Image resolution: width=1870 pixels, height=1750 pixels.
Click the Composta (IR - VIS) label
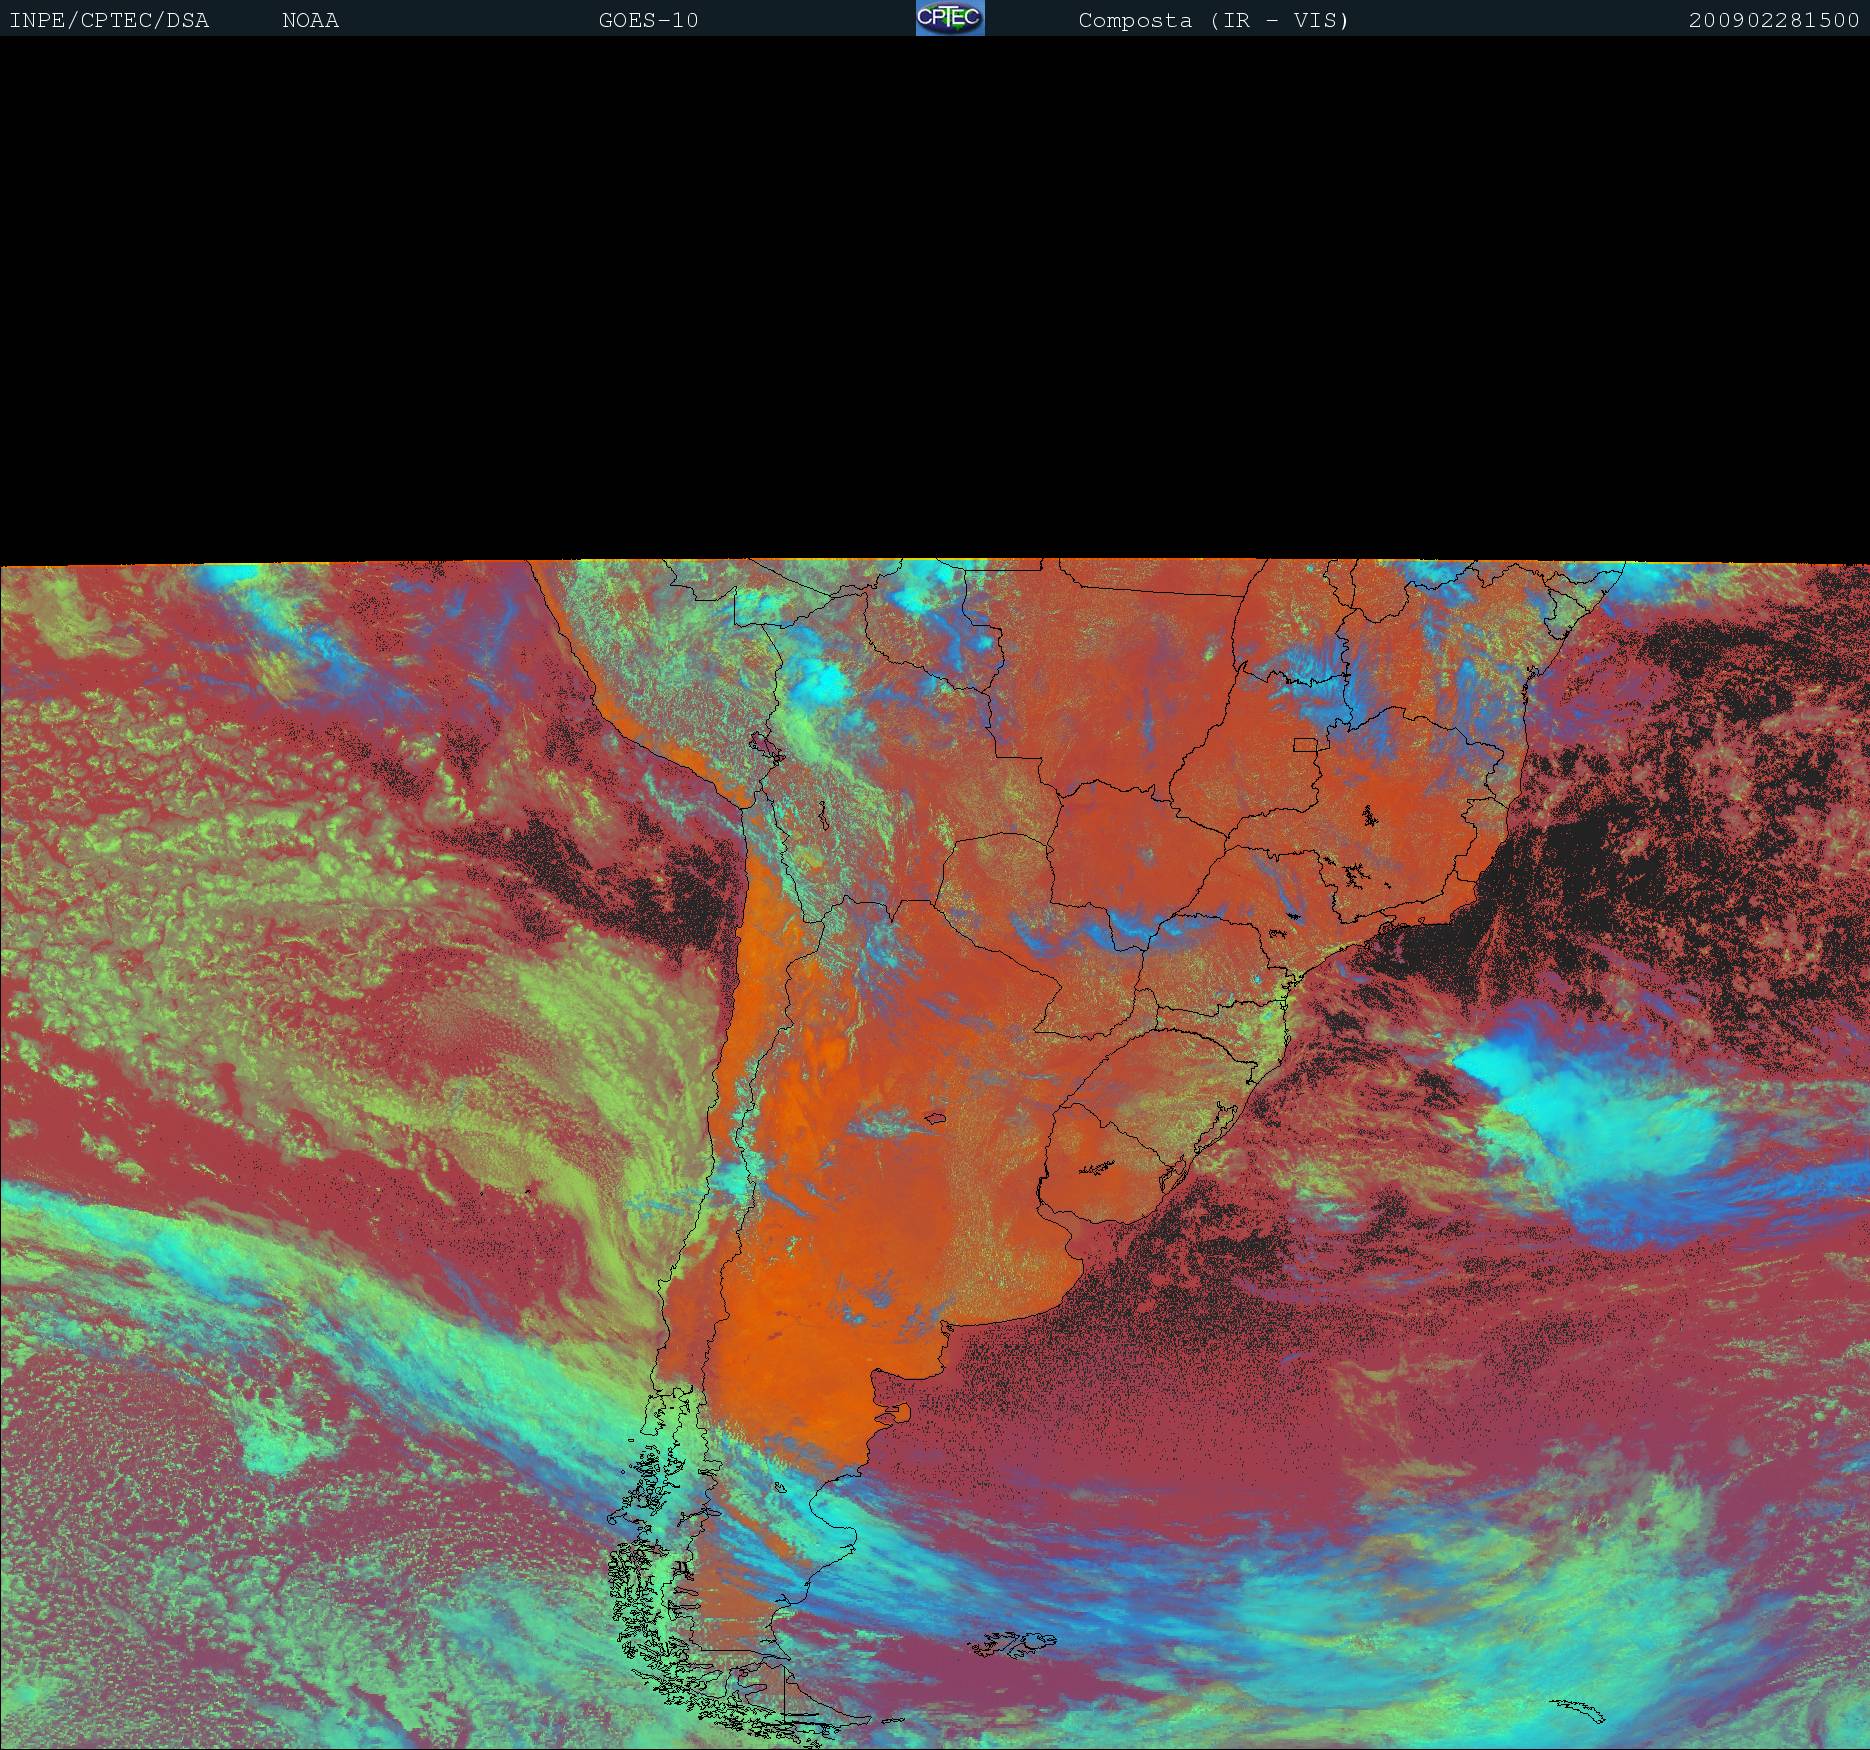(1214, 20)
